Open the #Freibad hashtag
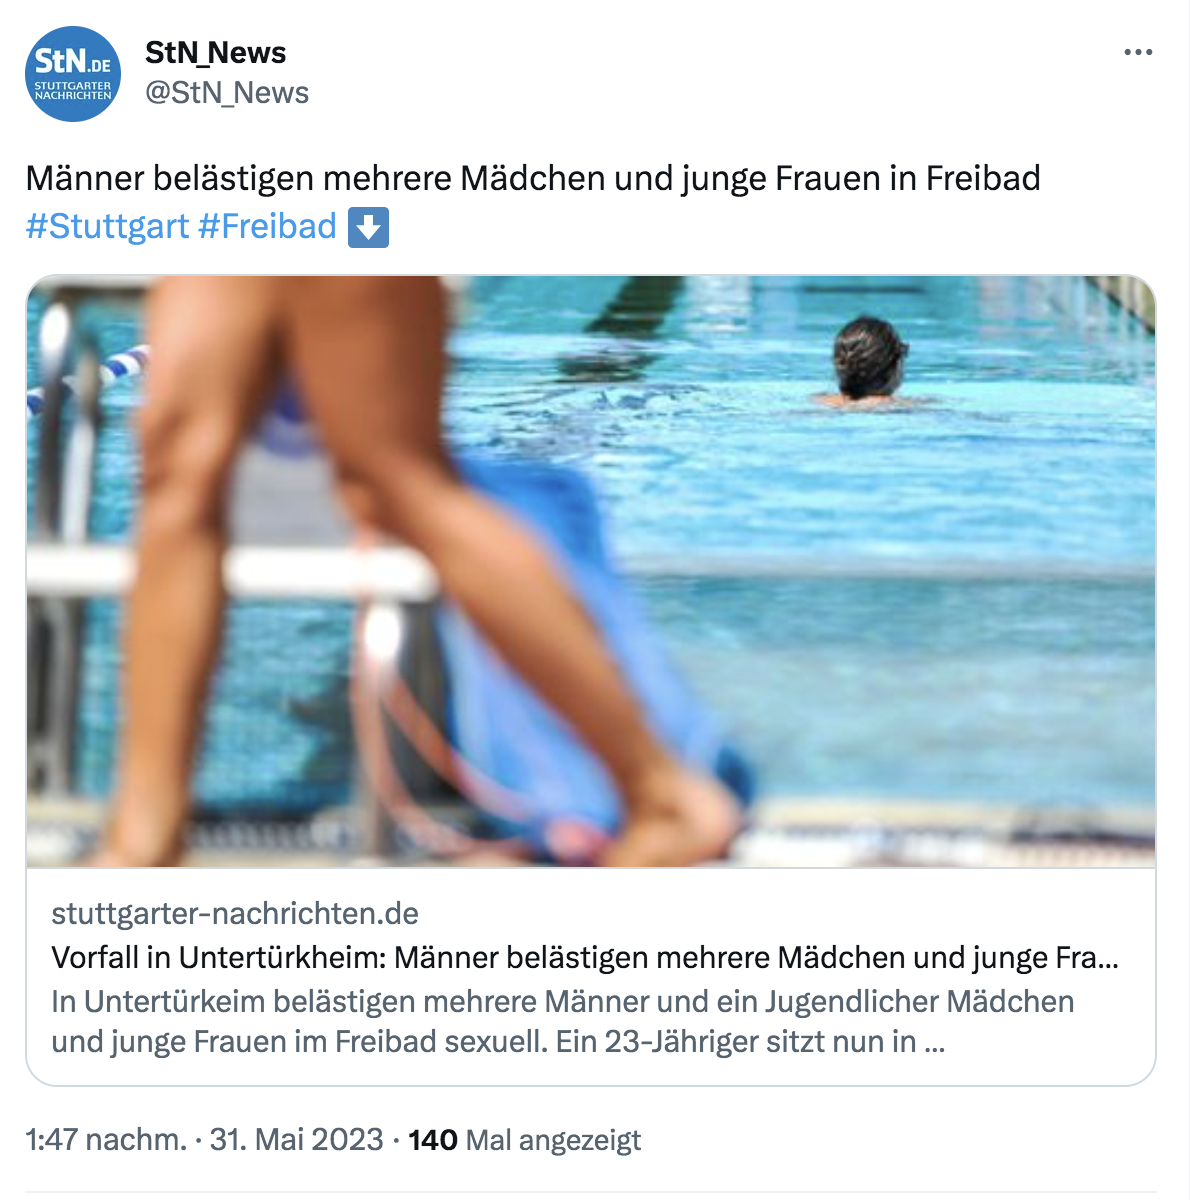This screenshot has width=1190, height=1200. (267, 227)
